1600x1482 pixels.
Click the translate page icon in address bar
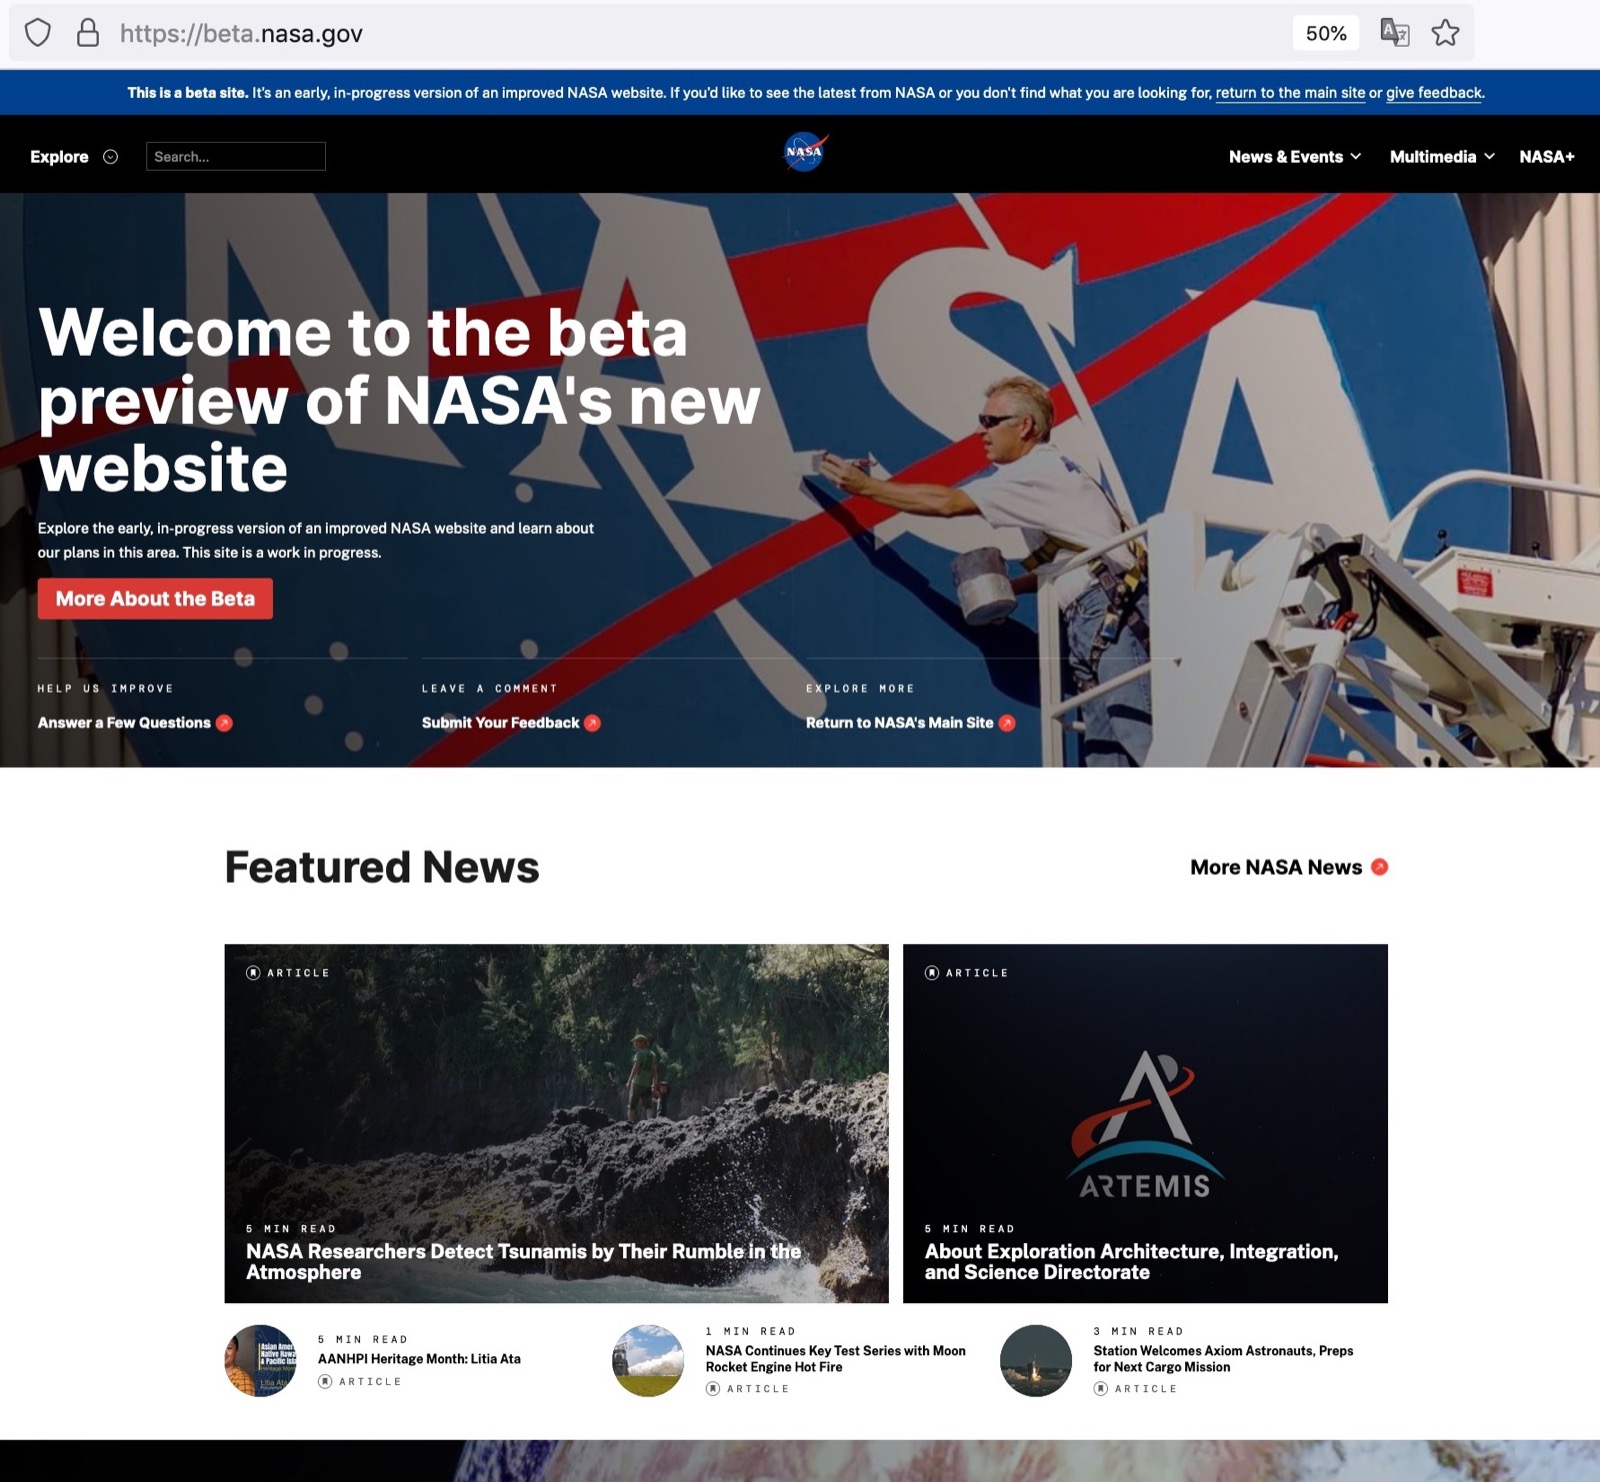(1395, 33)
